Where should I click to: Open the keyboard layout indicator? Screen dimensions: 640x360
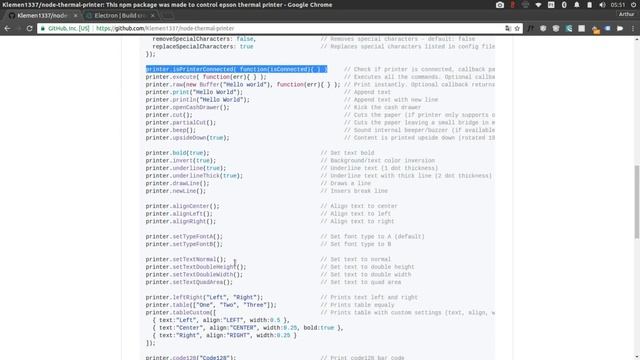[x=551, y=5]
